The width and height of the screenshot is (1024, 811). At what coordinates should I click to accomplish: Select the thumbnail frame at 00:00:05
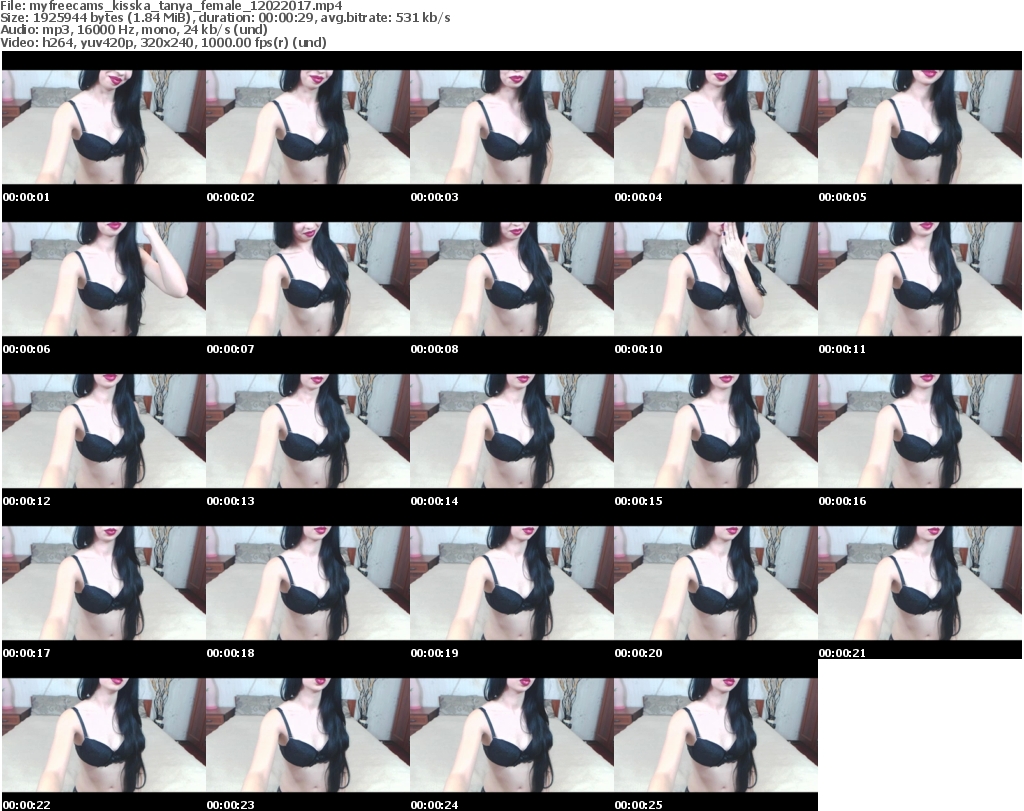tap(920, 127)
